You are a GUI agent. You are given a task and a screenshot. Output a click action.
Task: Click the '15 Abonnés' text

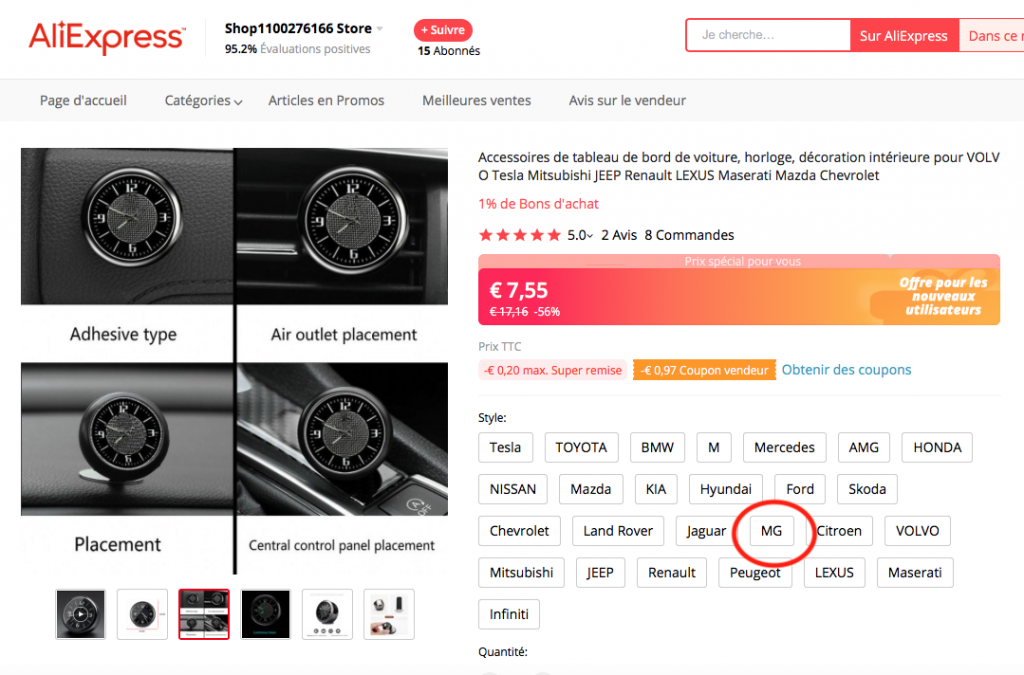pyautogui.click(x=449, y=51)
